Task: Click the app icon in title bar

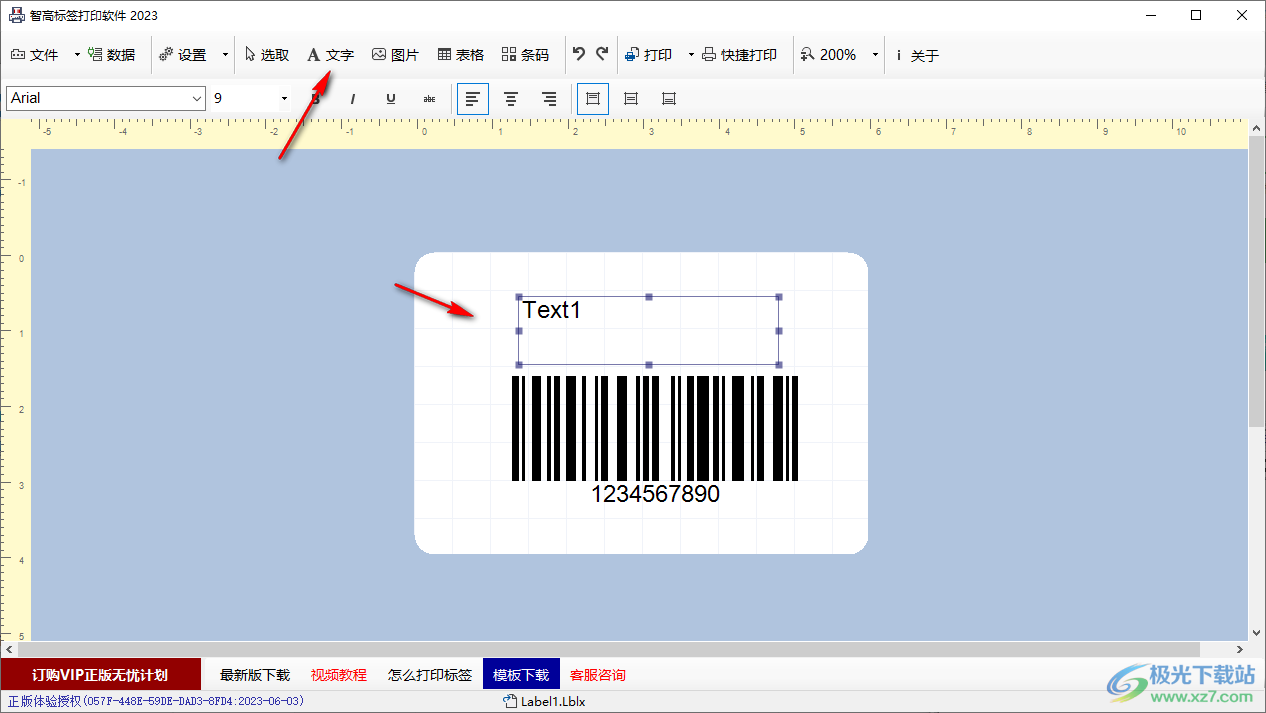Action: [x=16, y=15]
